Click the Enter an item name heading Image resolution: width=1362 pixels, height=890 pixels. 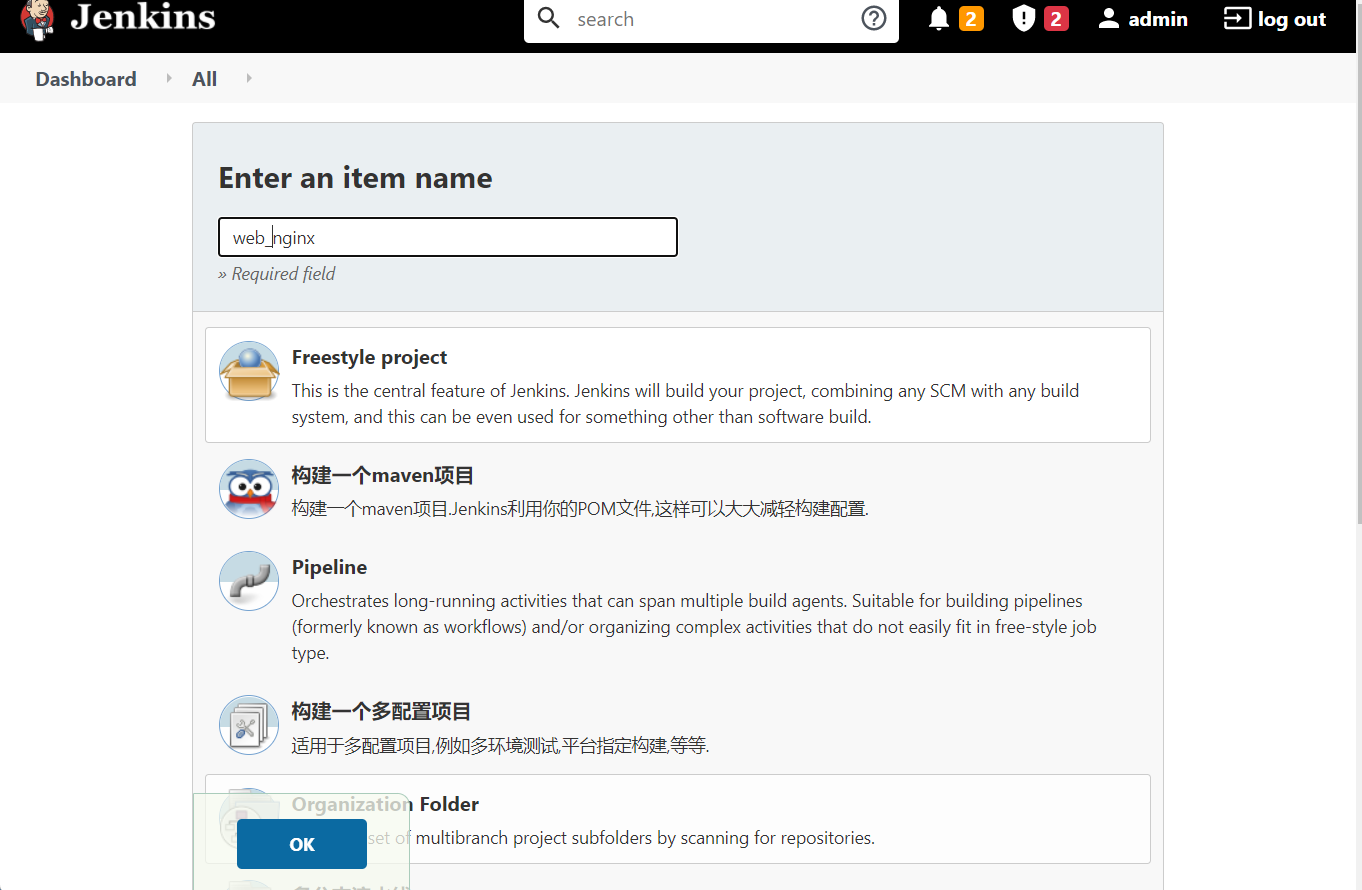[355, 178]
